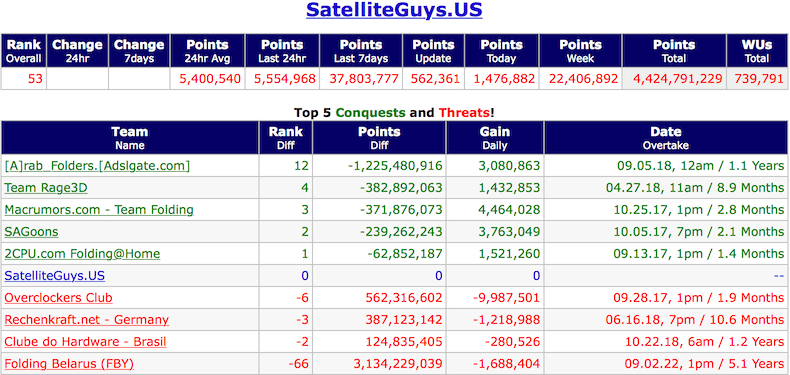The width and height of the screenshot is (790, 375).
Task: Click the Gain Daily column header
Action: tap(495, 138)
